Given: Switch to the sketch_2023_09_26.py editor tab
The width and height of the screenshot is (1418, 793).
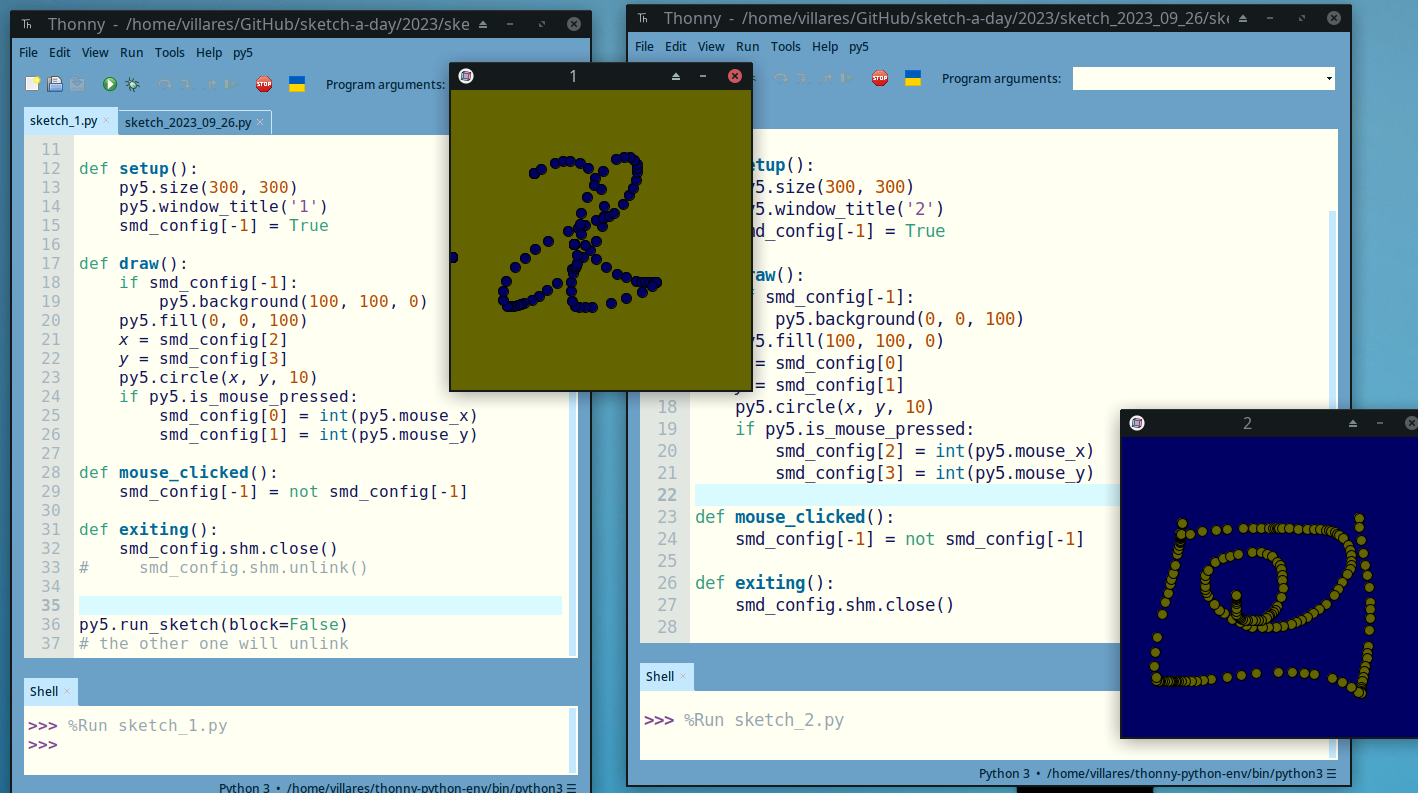Looking at the screenshot, I should click(188, 122).
